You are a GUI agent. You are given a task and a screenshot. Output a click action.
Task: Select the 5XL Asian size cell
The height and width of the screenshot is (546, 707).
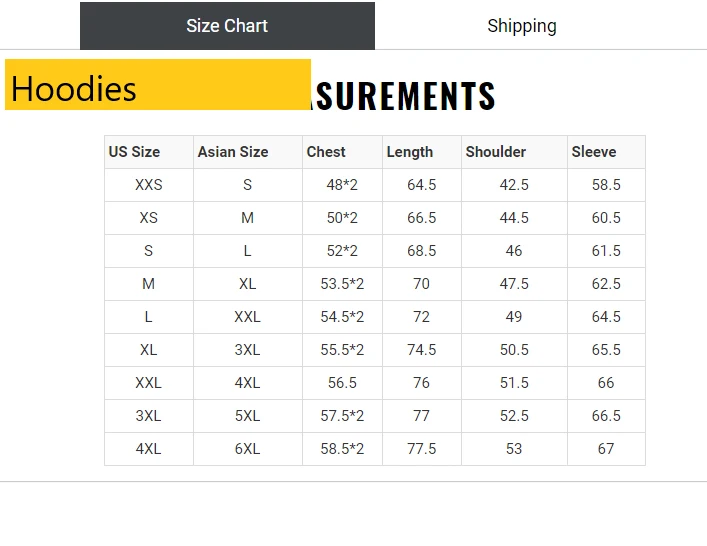point(248,416)
